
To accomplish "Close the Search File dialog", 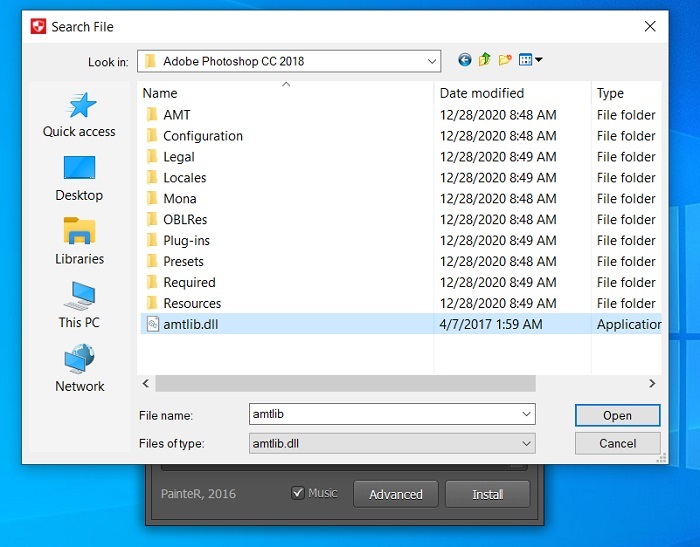I will click(650, 26).
